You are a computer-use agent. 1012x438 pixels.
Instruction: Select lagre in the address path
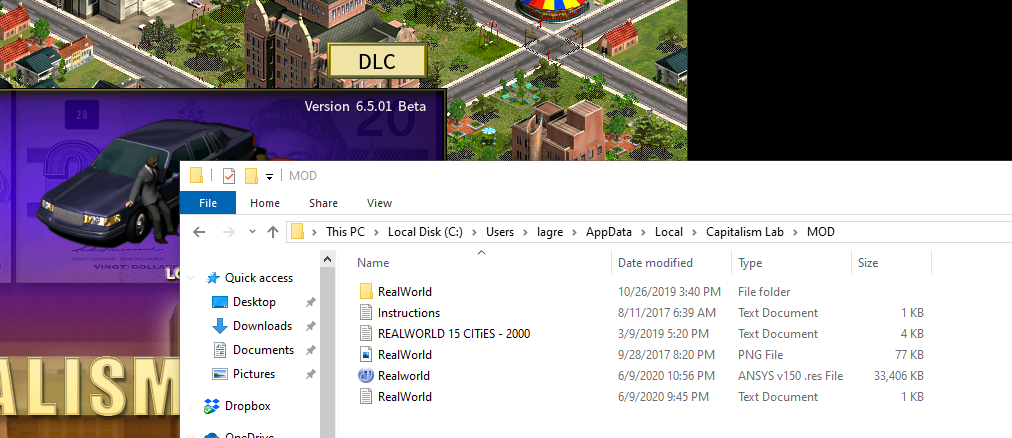click(551, 232)
